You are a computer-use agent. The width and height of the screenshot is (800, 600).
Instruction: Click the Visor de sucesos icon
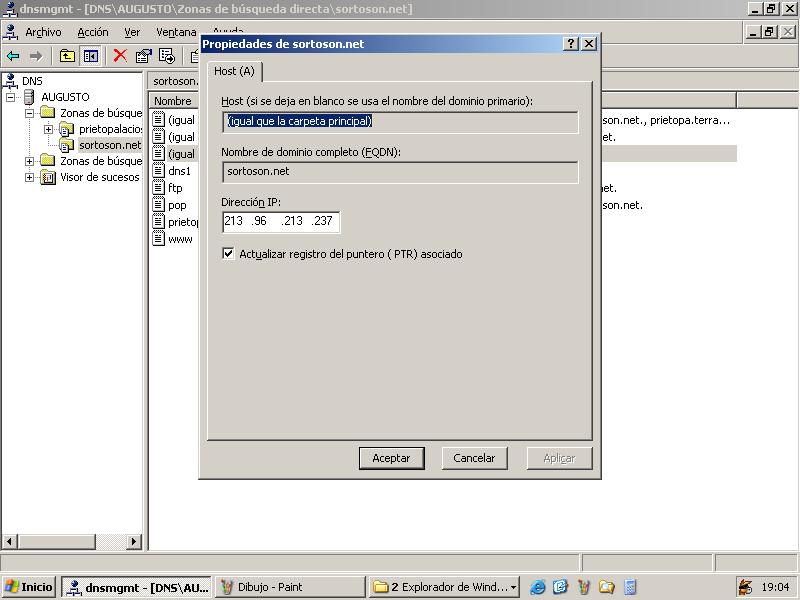[48, 177]
